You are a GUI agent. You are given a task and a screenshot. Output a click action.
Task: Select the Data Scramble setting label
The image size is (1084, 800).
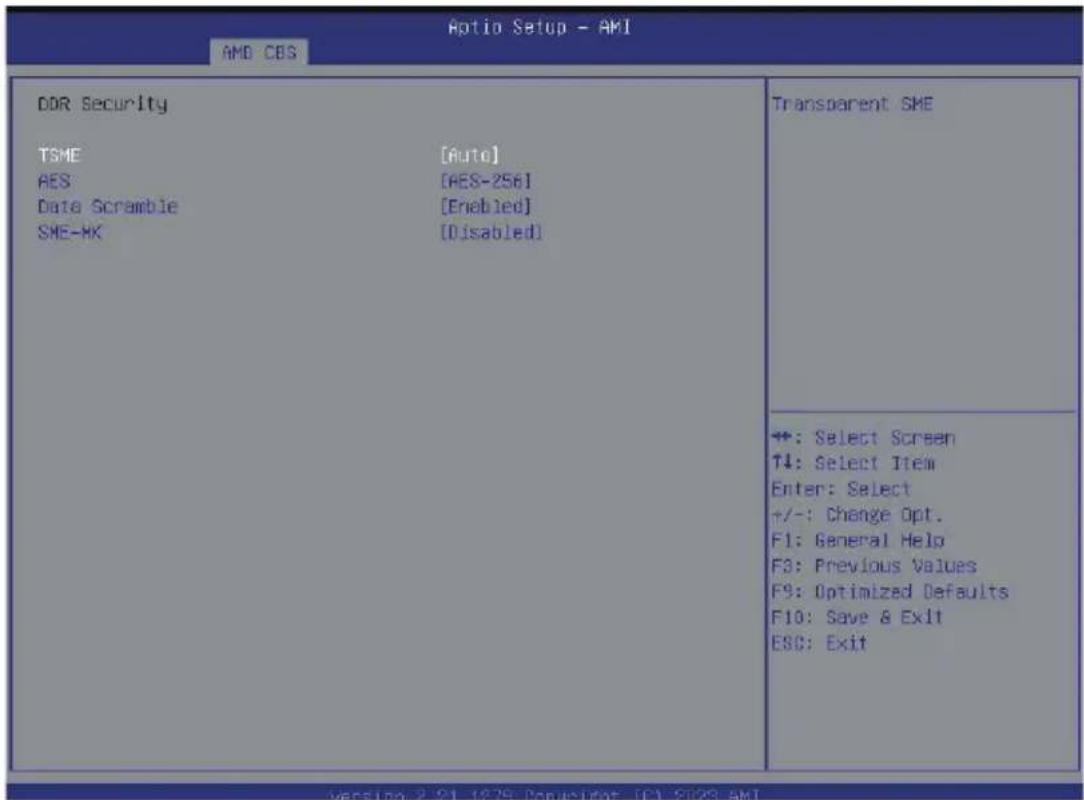point(108,207)
